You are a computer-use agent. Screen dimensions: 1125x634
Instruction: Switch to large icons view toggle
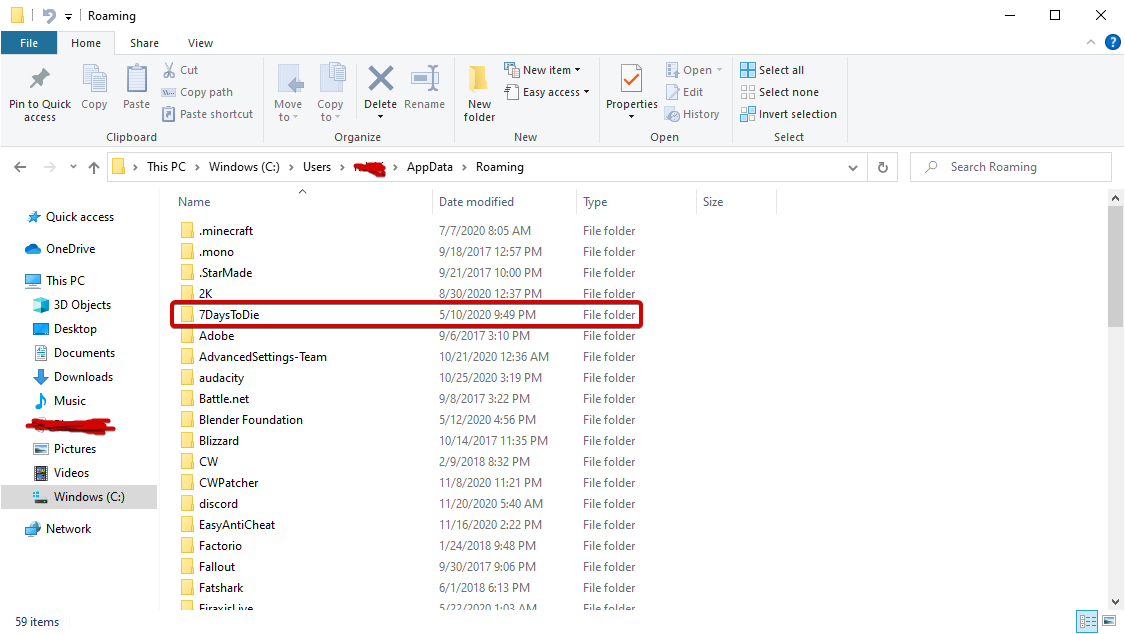1108,622
